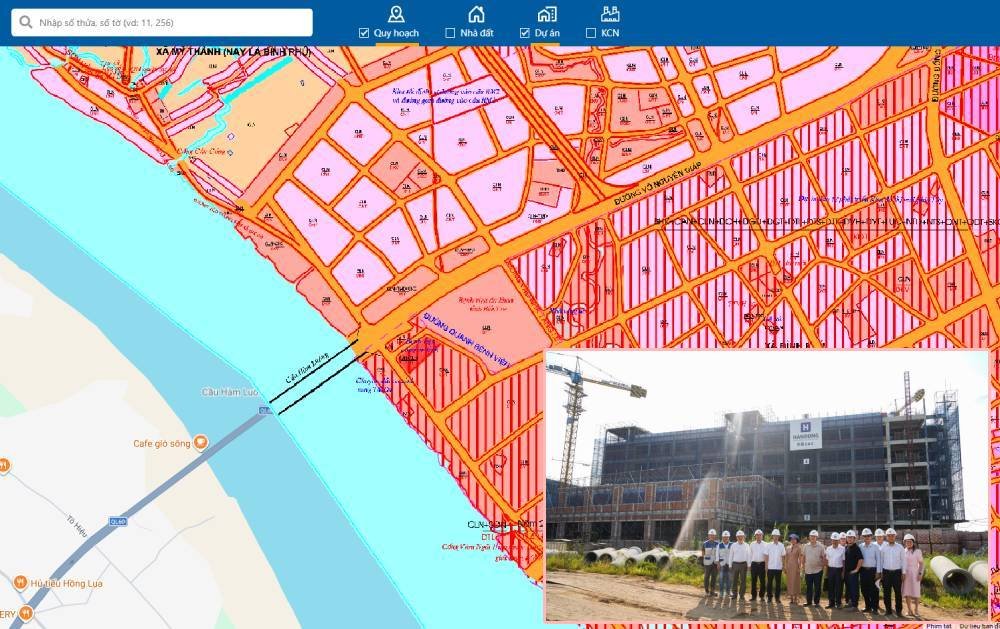
Task: Uncheck the Quy hoạch checkbox
Action: tap(364, 33)
